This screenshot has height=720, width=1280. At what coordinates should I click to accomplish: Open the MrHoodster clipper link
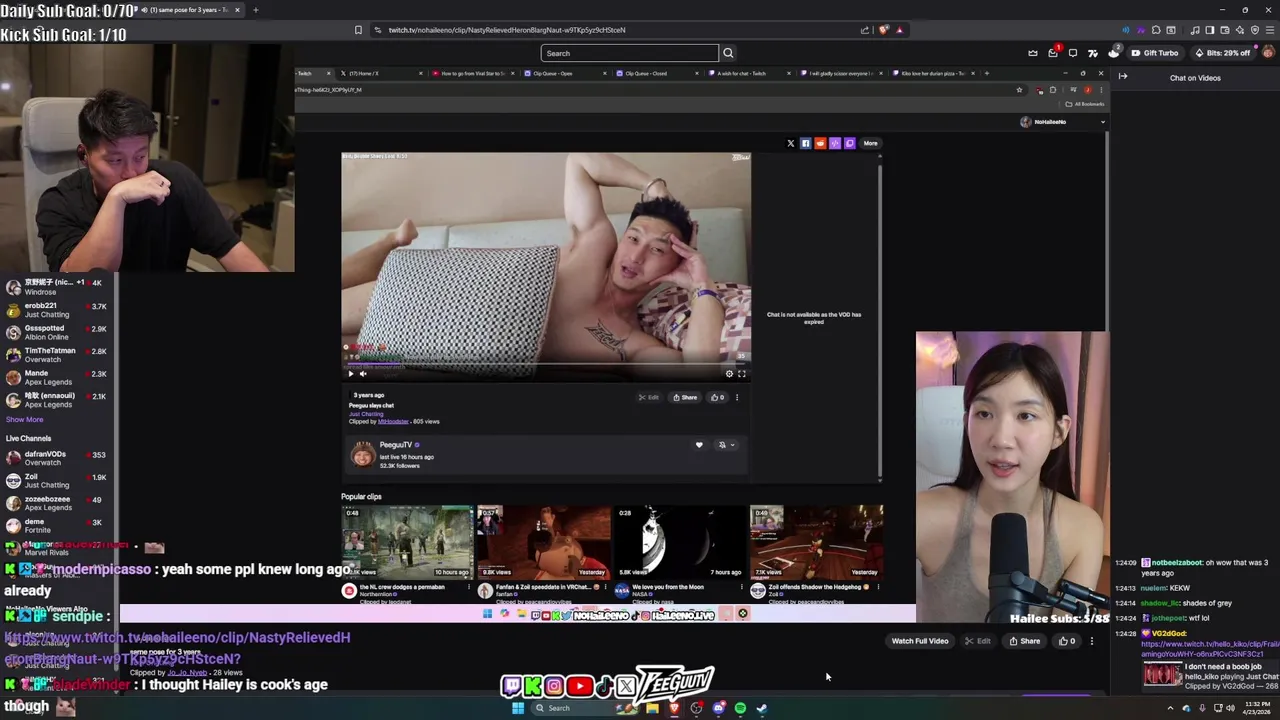pyautogui.click(x=392, y=422)
